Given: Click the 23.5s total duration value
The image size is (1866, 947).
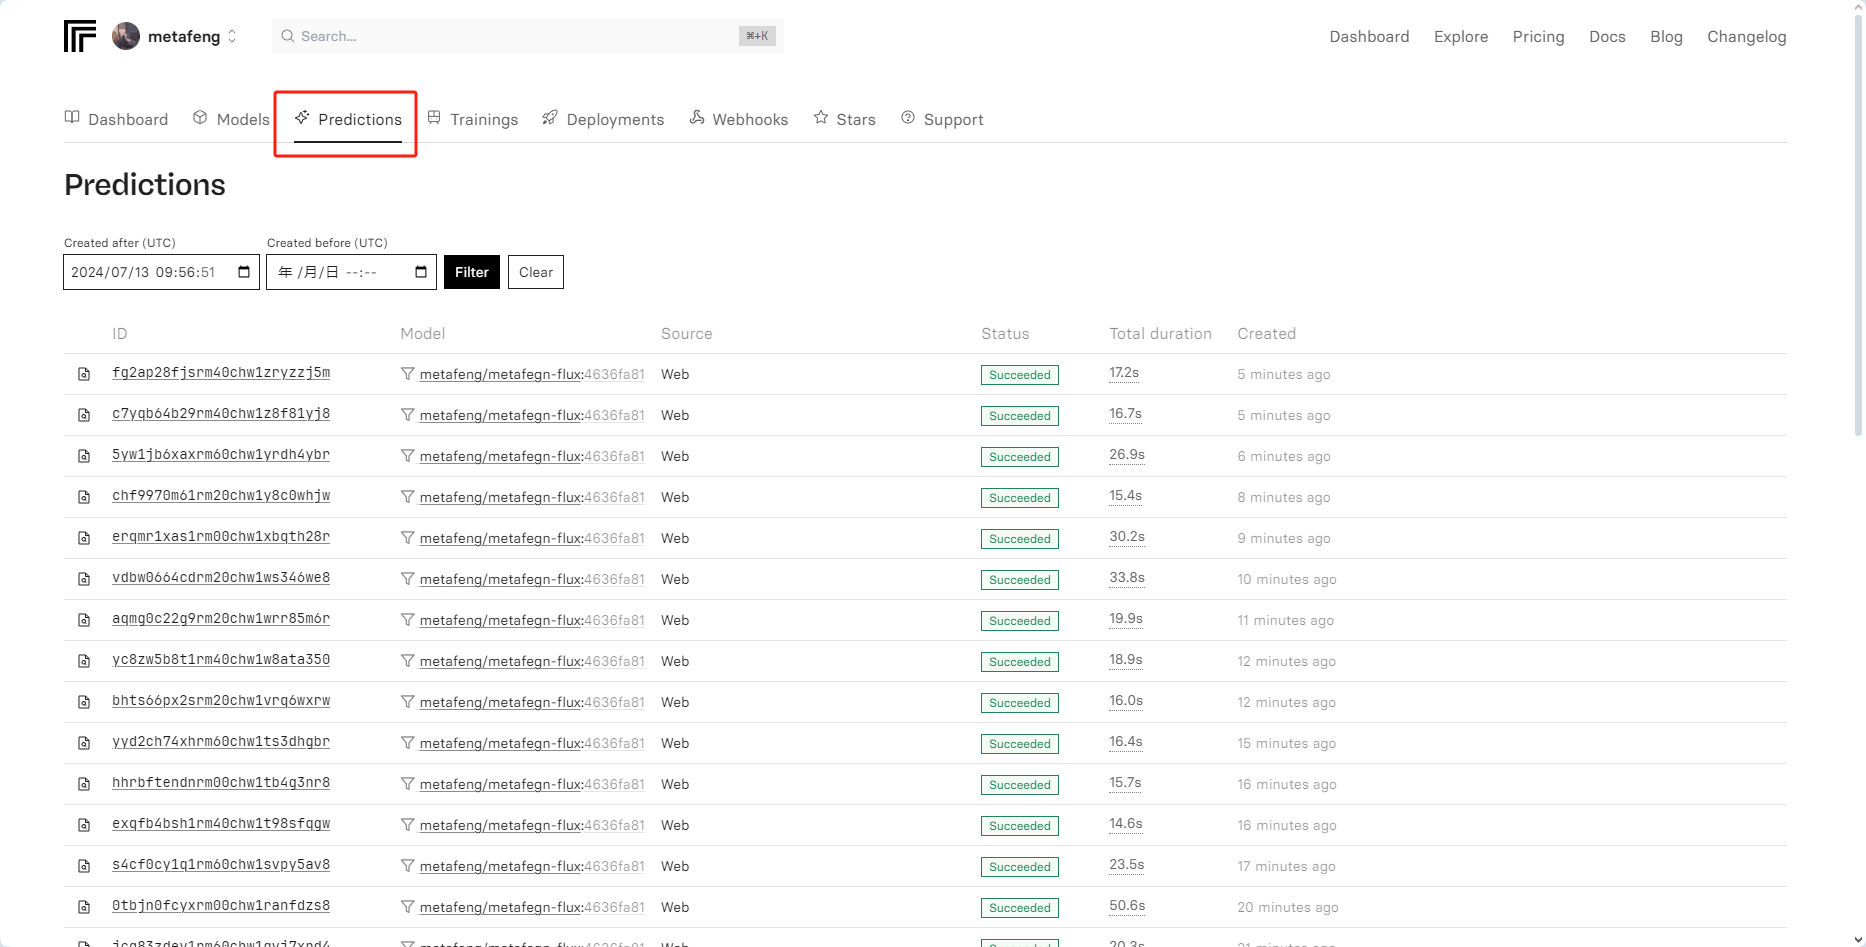Looking at the screenshot, I should (1127, 865).
